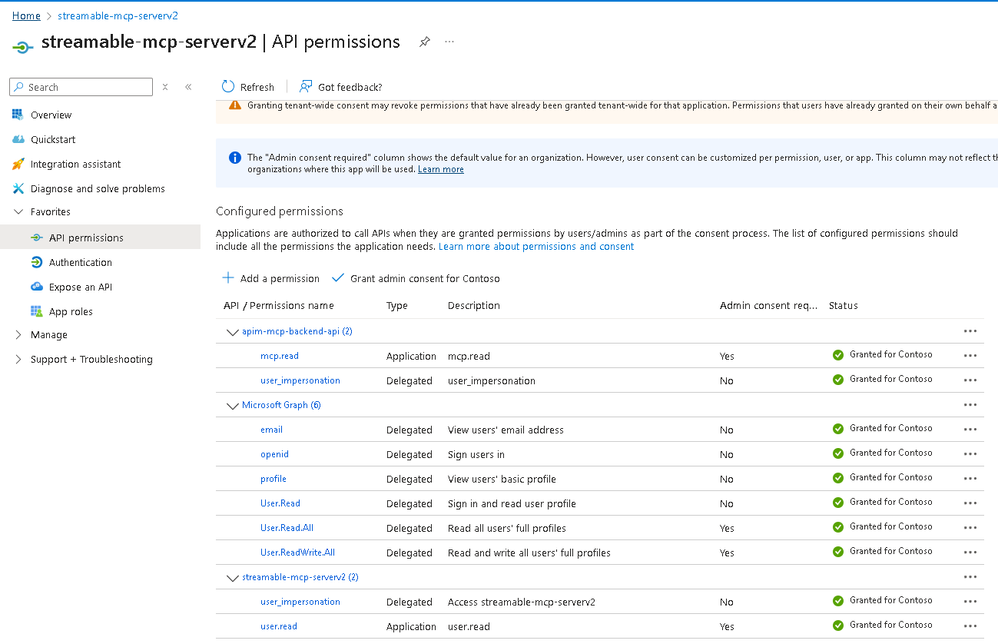Click the Integration assistant rocket icon

pyautogui.click(x=17, y=164)
